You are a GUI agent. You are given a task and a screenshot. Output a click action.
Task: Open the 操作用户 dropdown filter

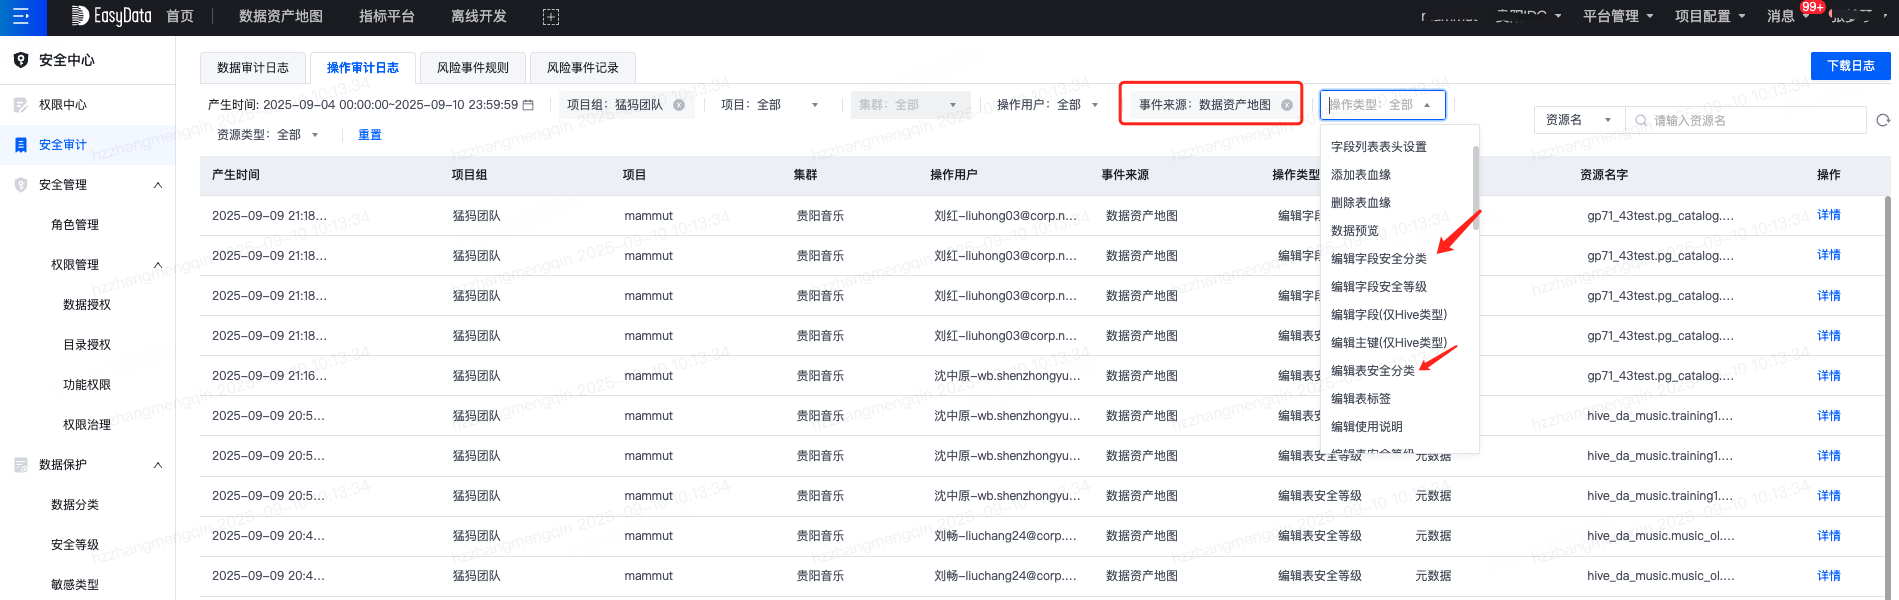(1047, 105)
